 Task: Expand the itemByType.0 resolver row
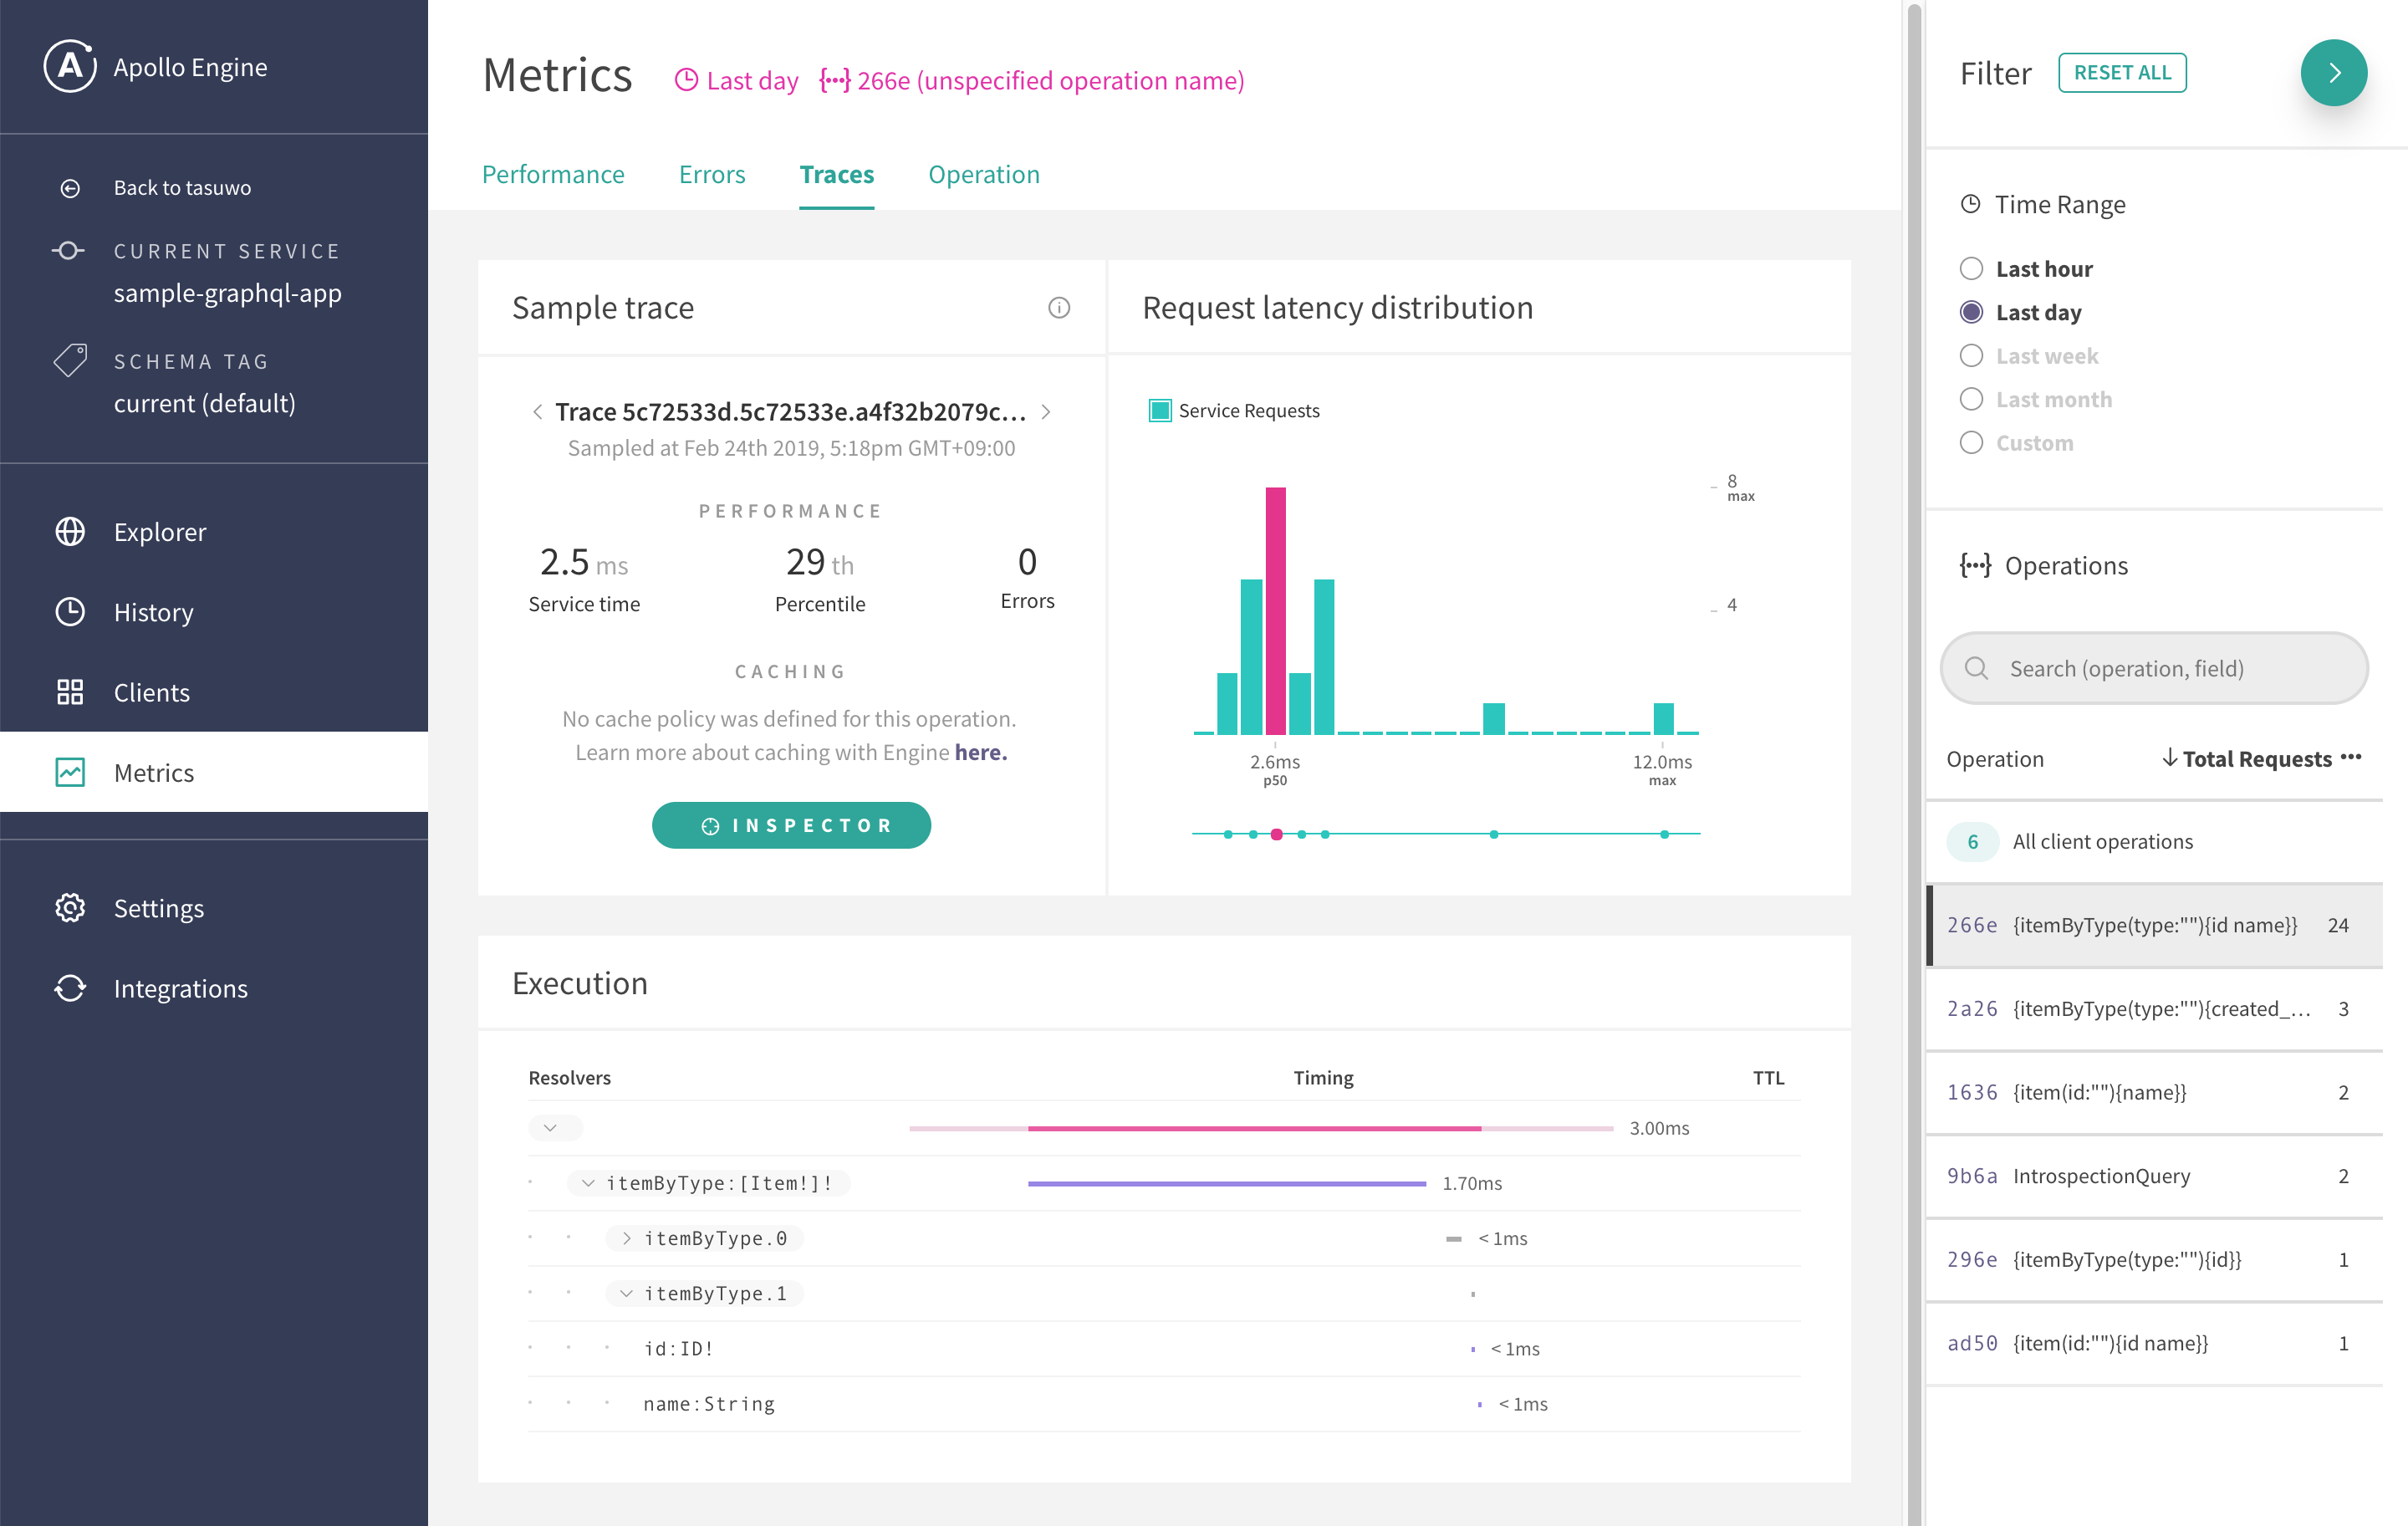point(626,1238)
